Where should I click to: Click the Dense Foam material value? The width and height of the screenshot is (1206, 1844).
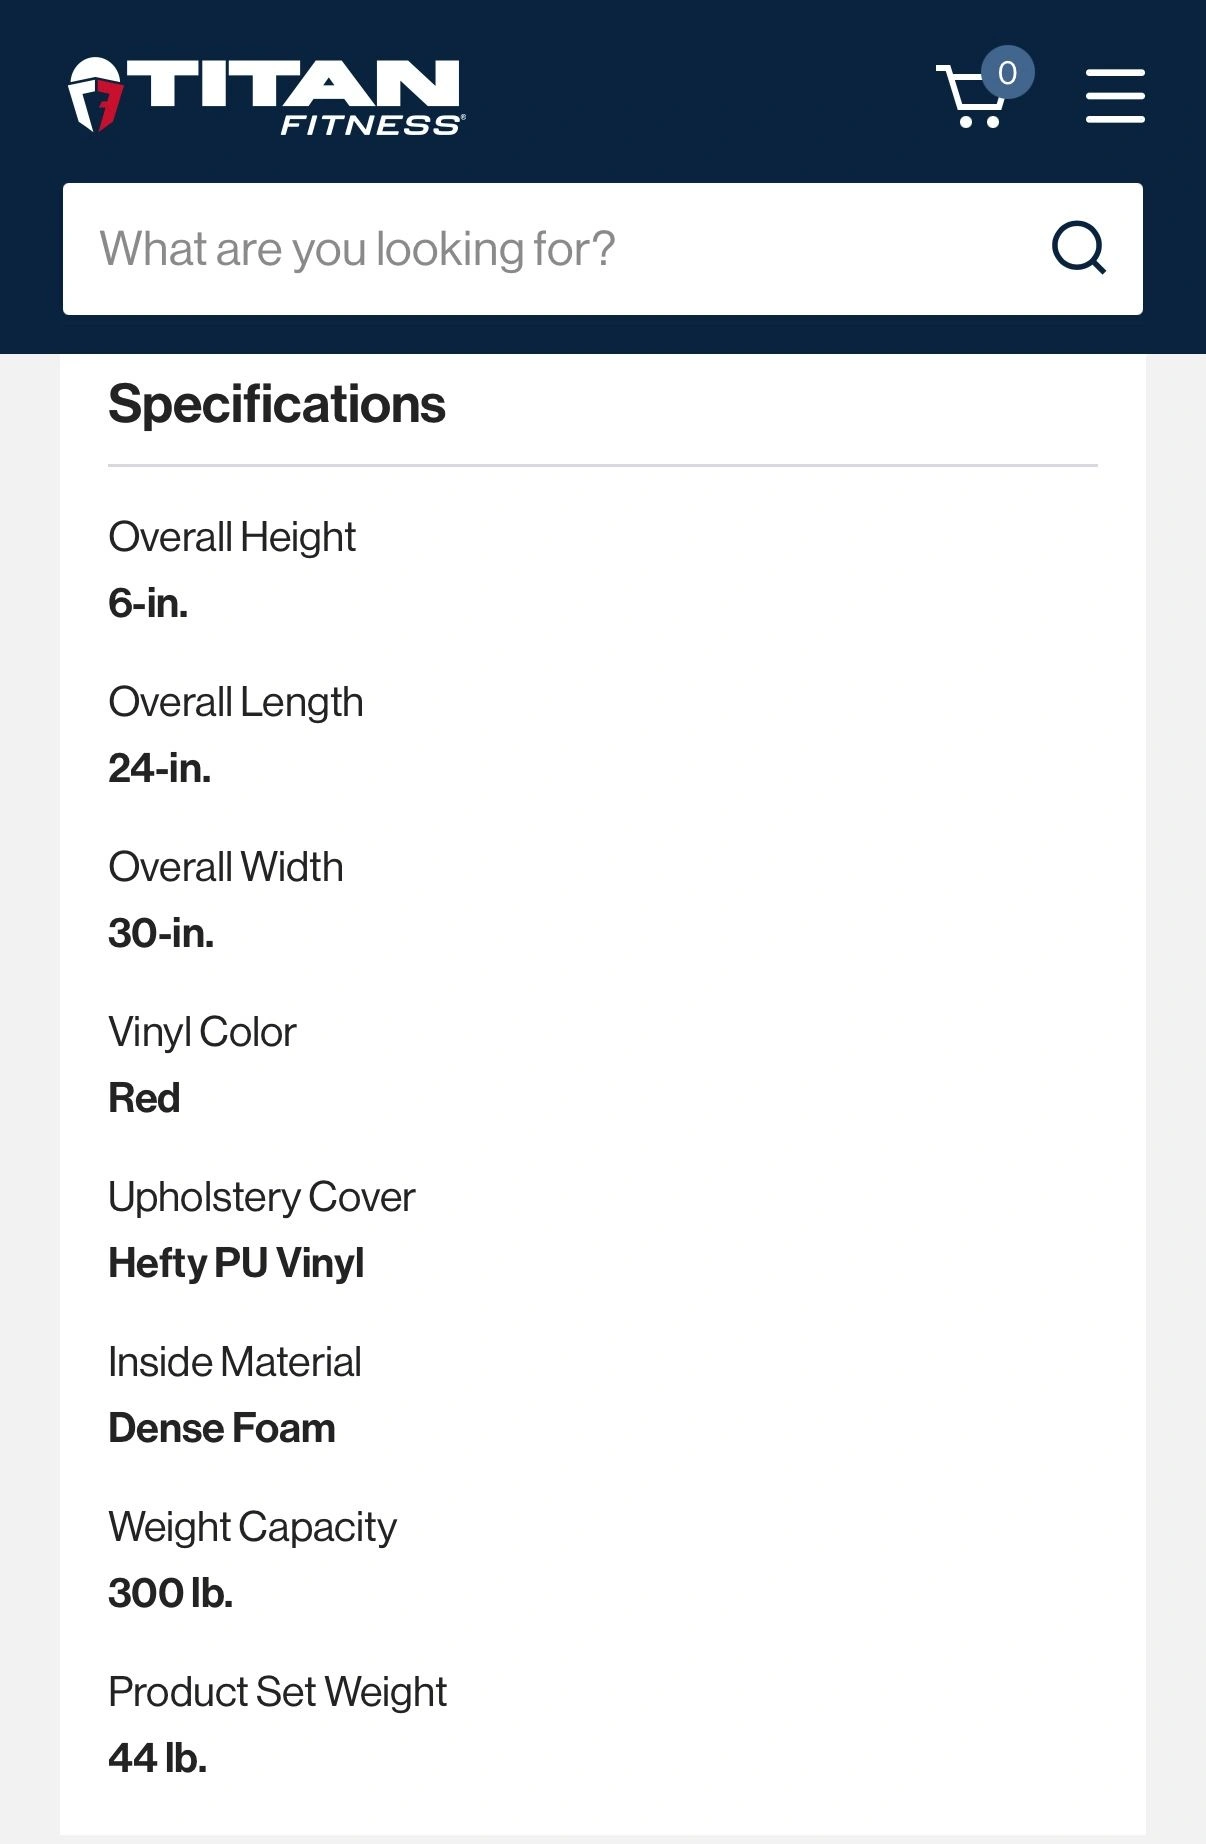point(222,1428)
